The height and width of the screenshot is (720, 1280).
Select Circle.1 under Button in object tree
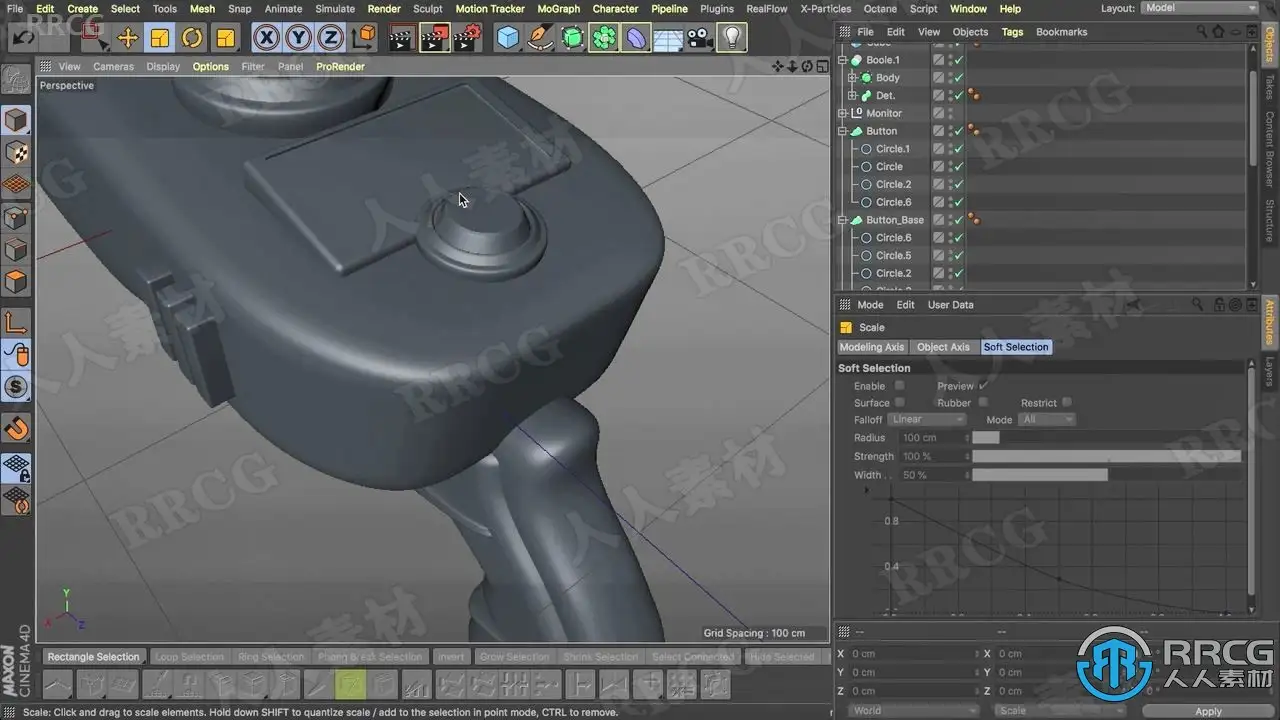893,149
